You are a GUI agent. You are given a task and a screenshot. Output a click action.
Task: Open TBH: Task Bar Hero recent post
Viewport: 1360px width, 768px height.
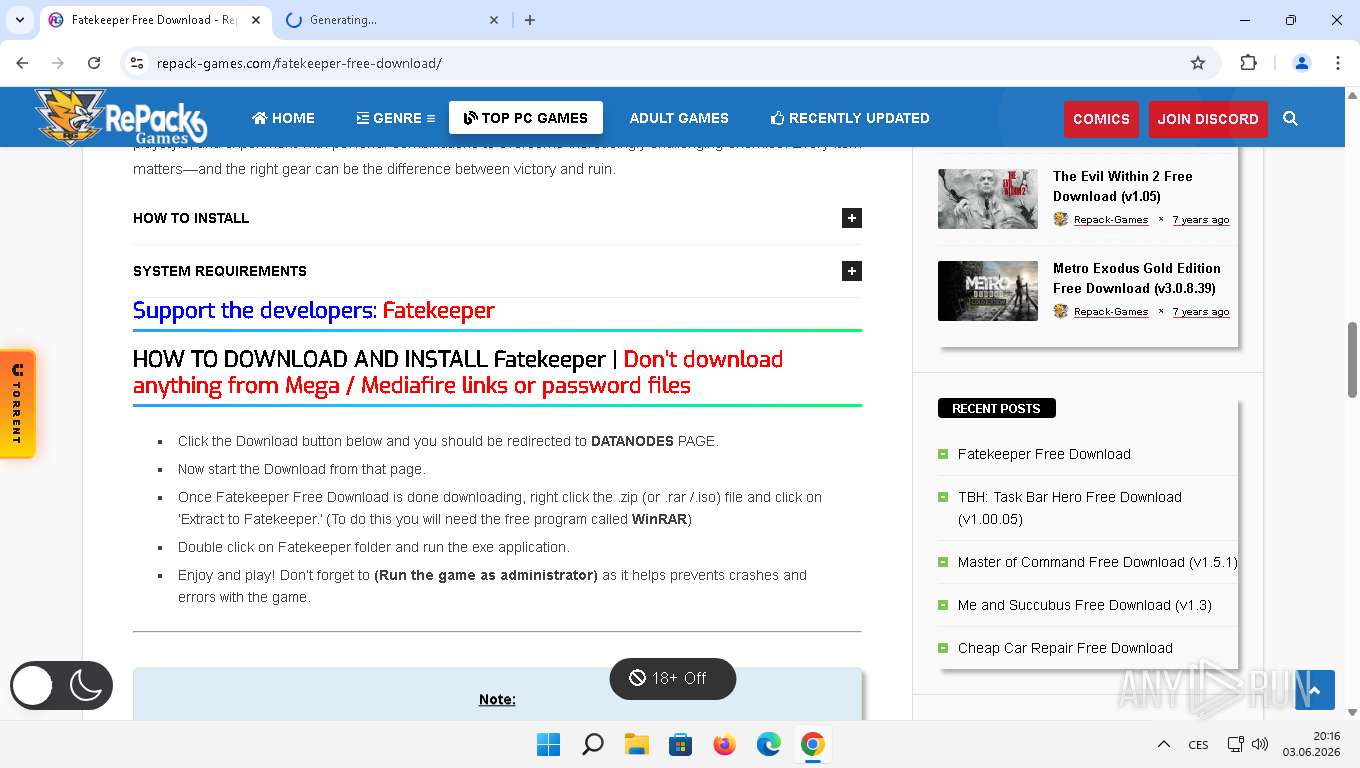tap(1070, 508)
